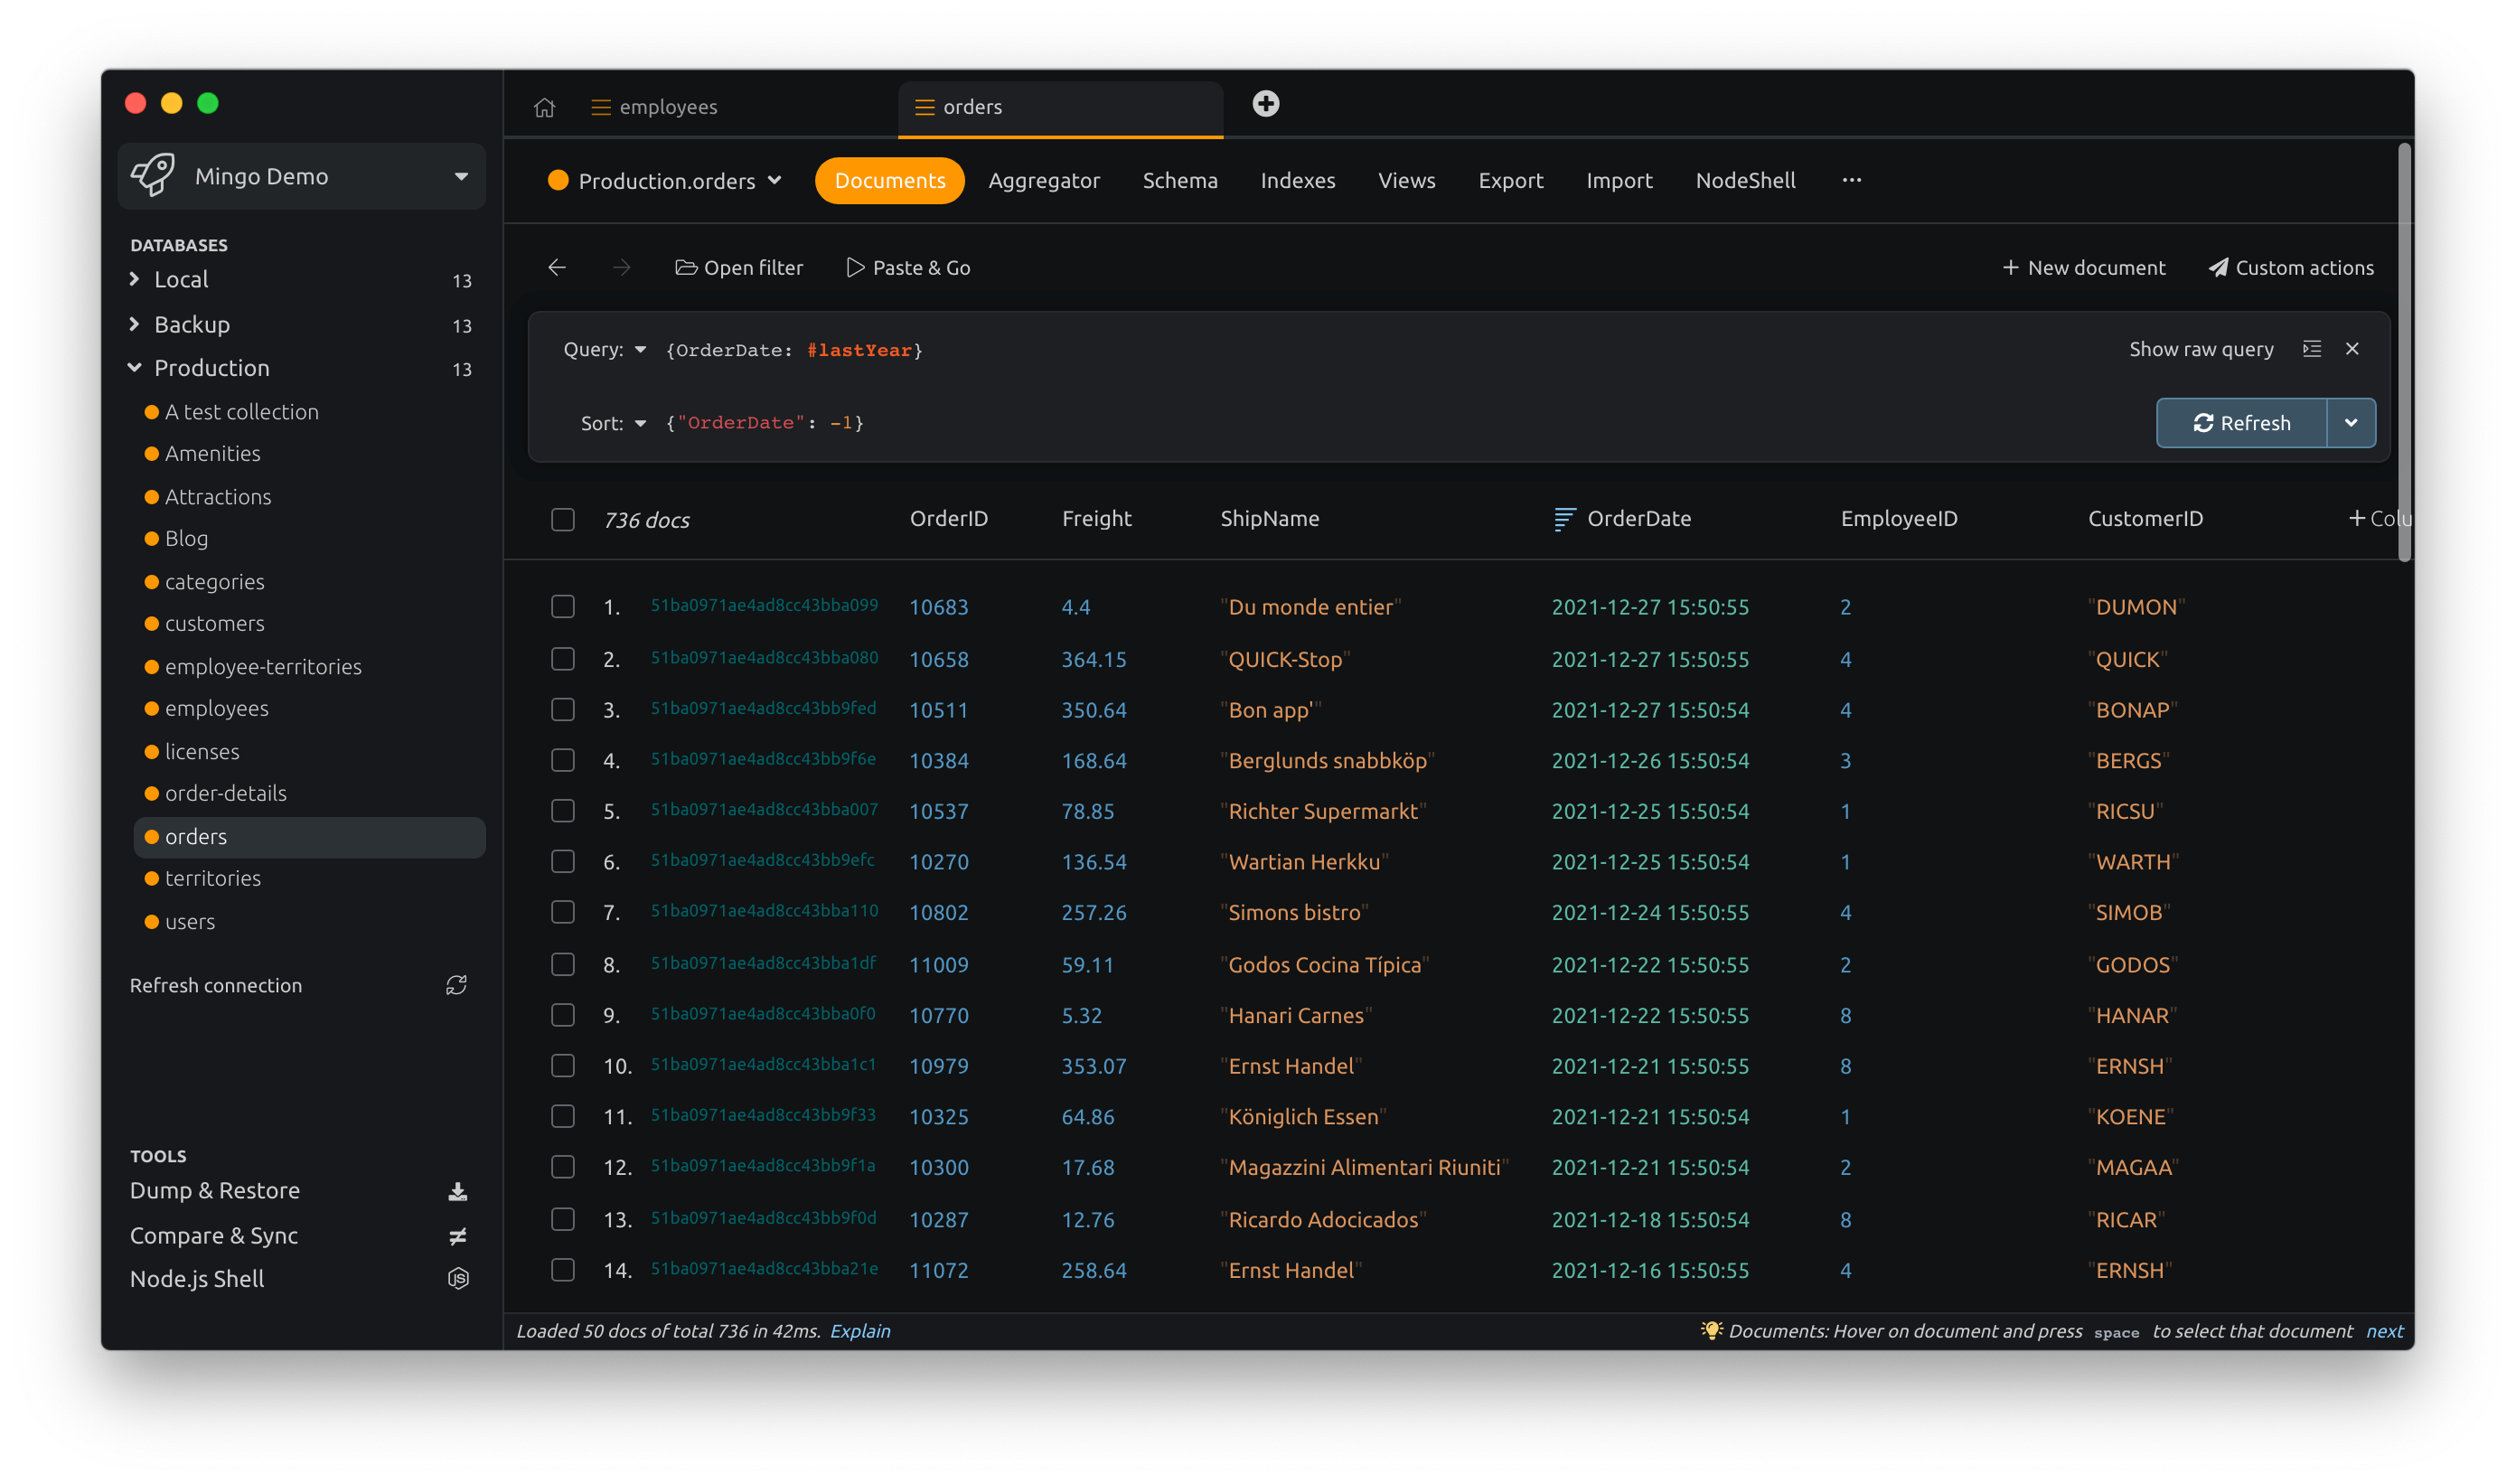Select the order-details collection
Image resolution: width=2516 pixels, height=1484 pixels.
click(226, 793)
